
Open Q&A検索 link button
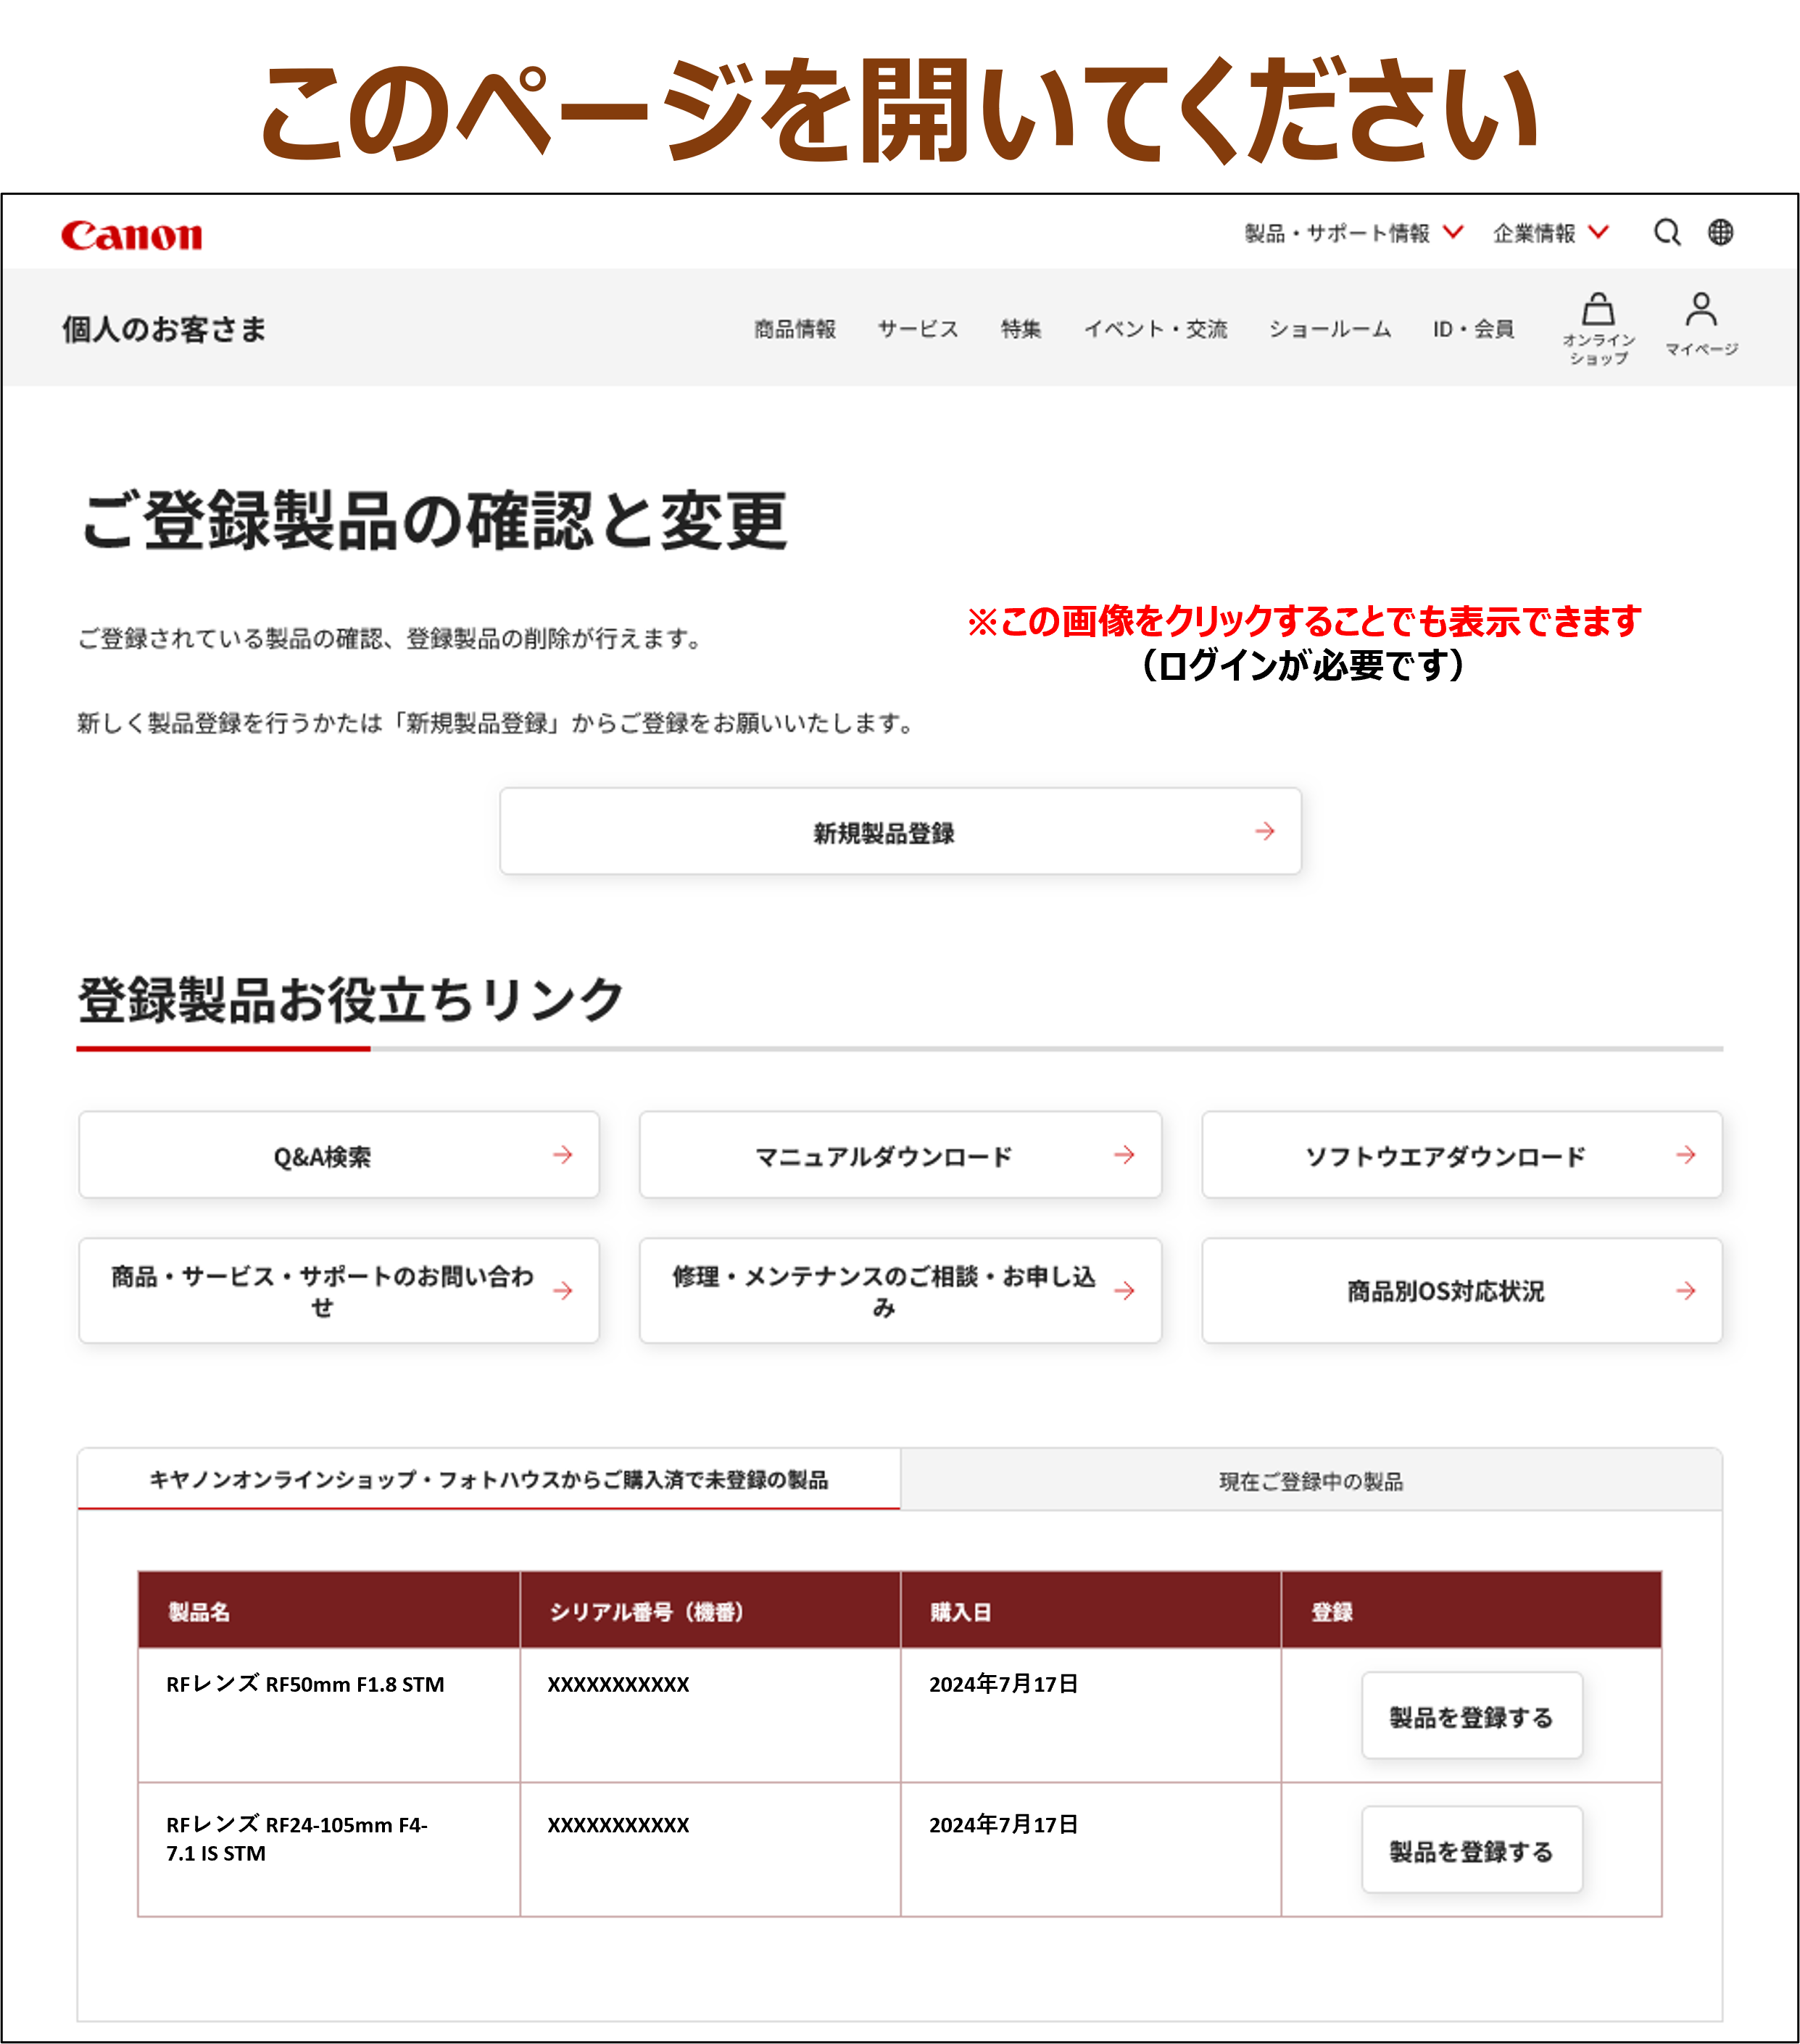(x=339, y=1155)
